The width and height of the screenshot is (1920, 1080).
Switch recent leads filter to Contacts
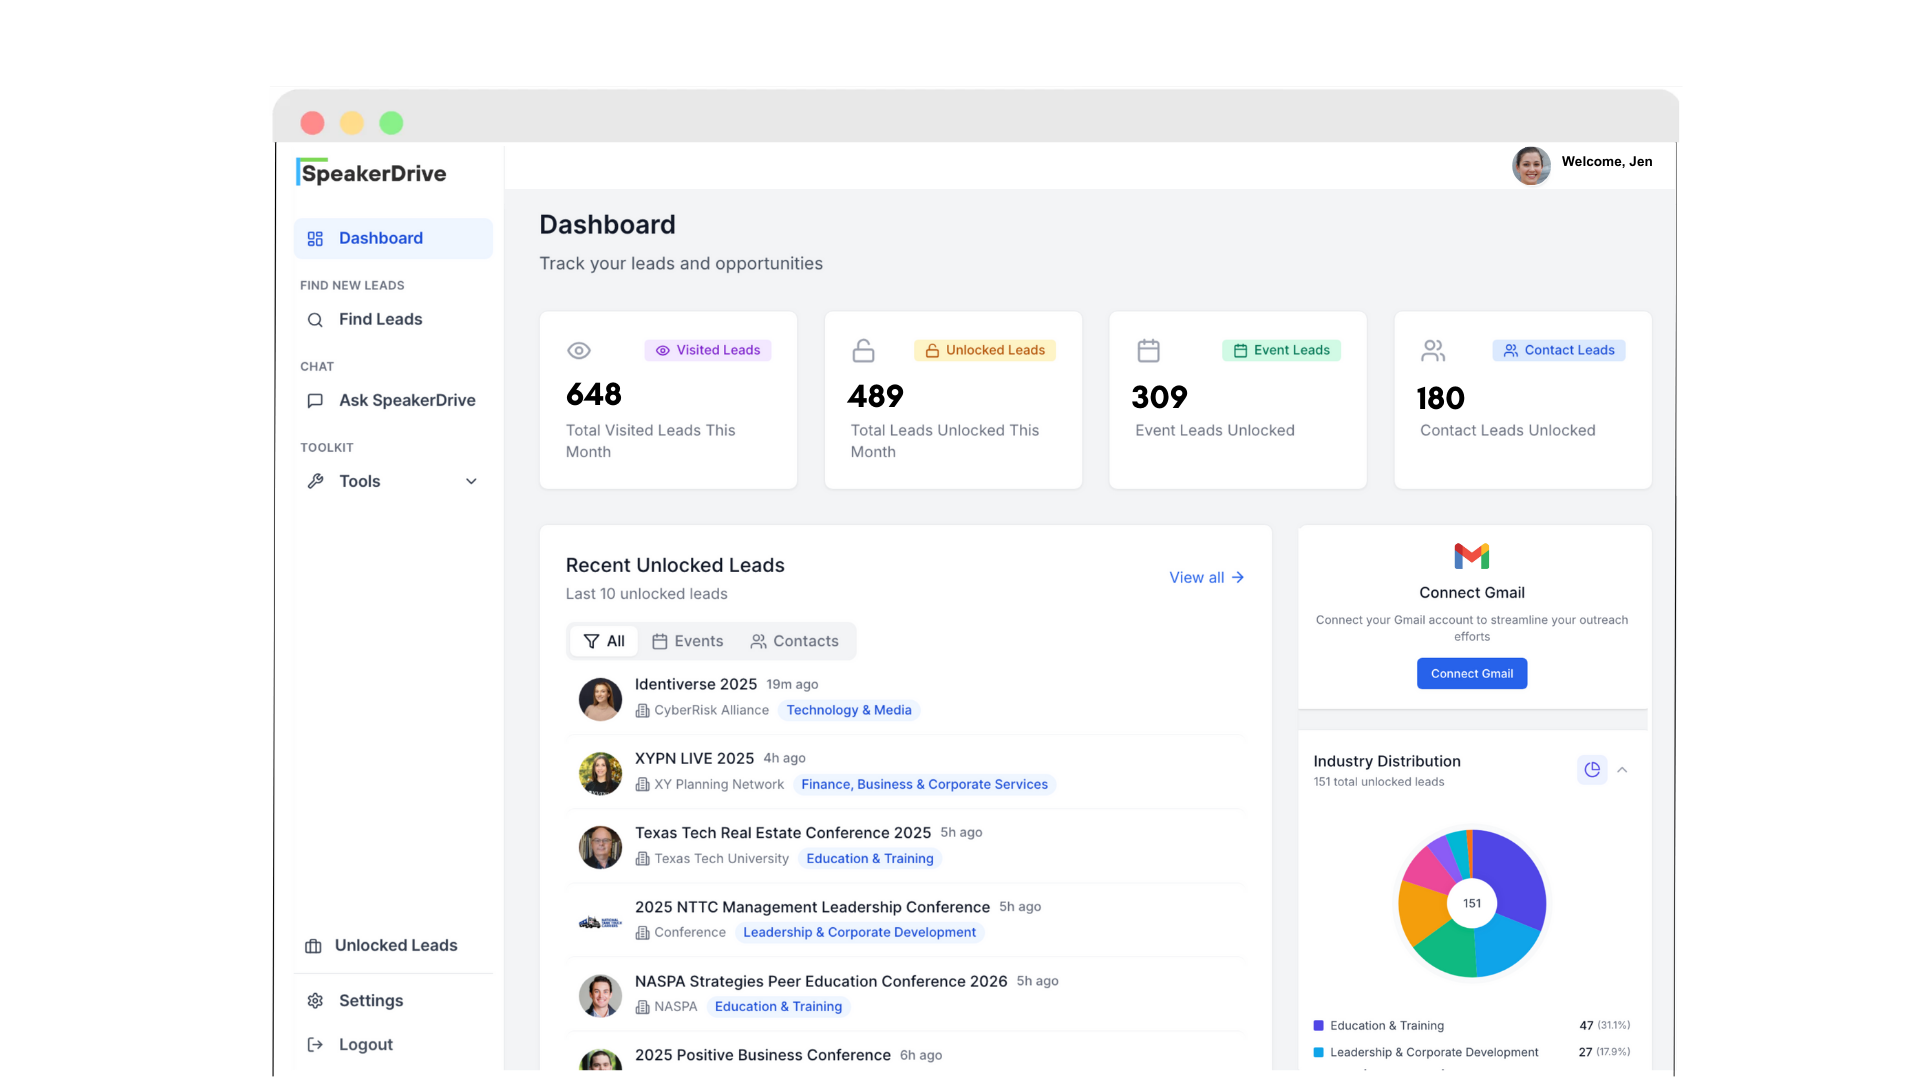pos(795,642)
